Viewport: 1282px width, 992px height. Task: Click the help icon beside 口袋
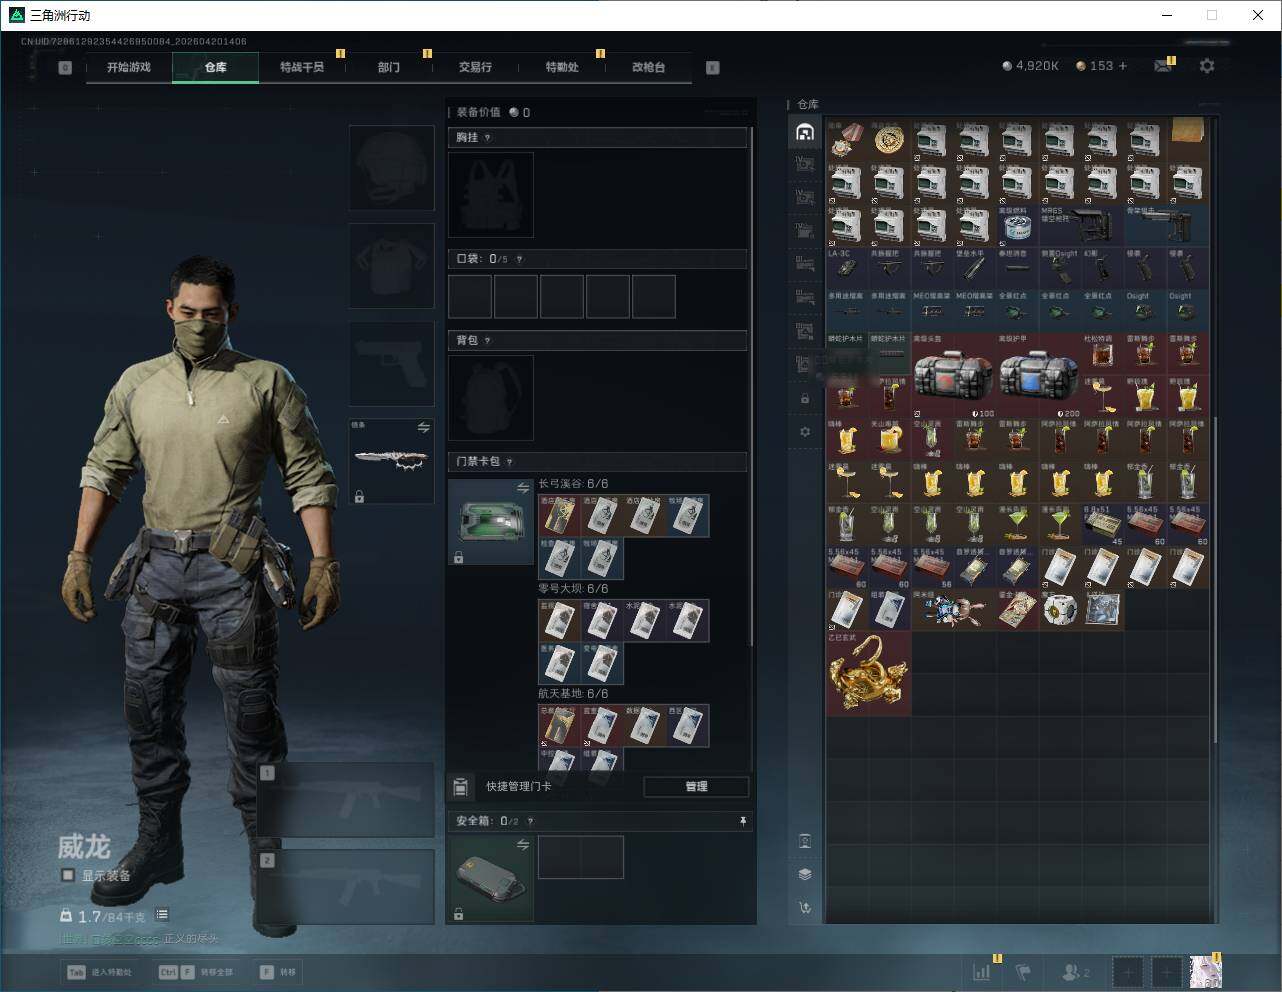tap(518, 260)
